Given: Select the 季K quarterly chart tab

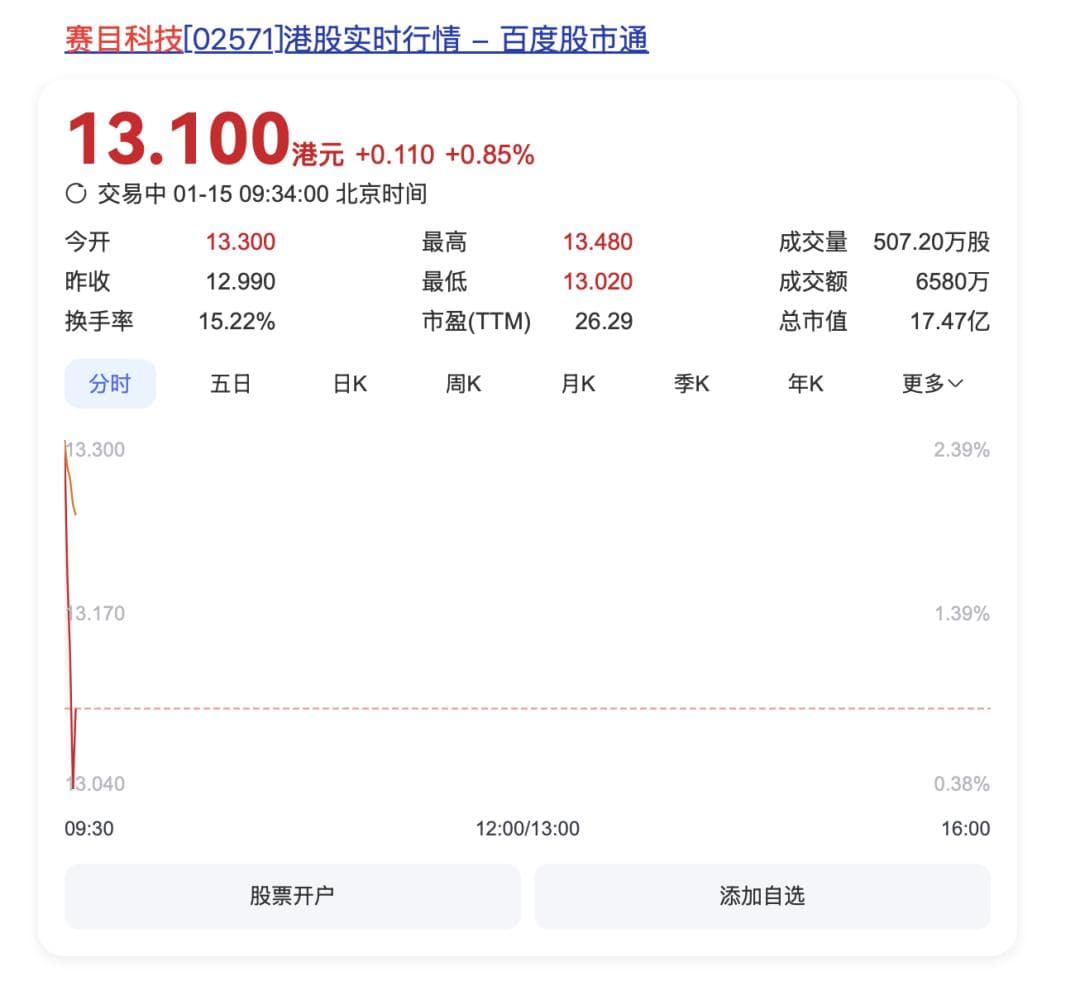Looking at the screenshot, I should pos(691,384).
